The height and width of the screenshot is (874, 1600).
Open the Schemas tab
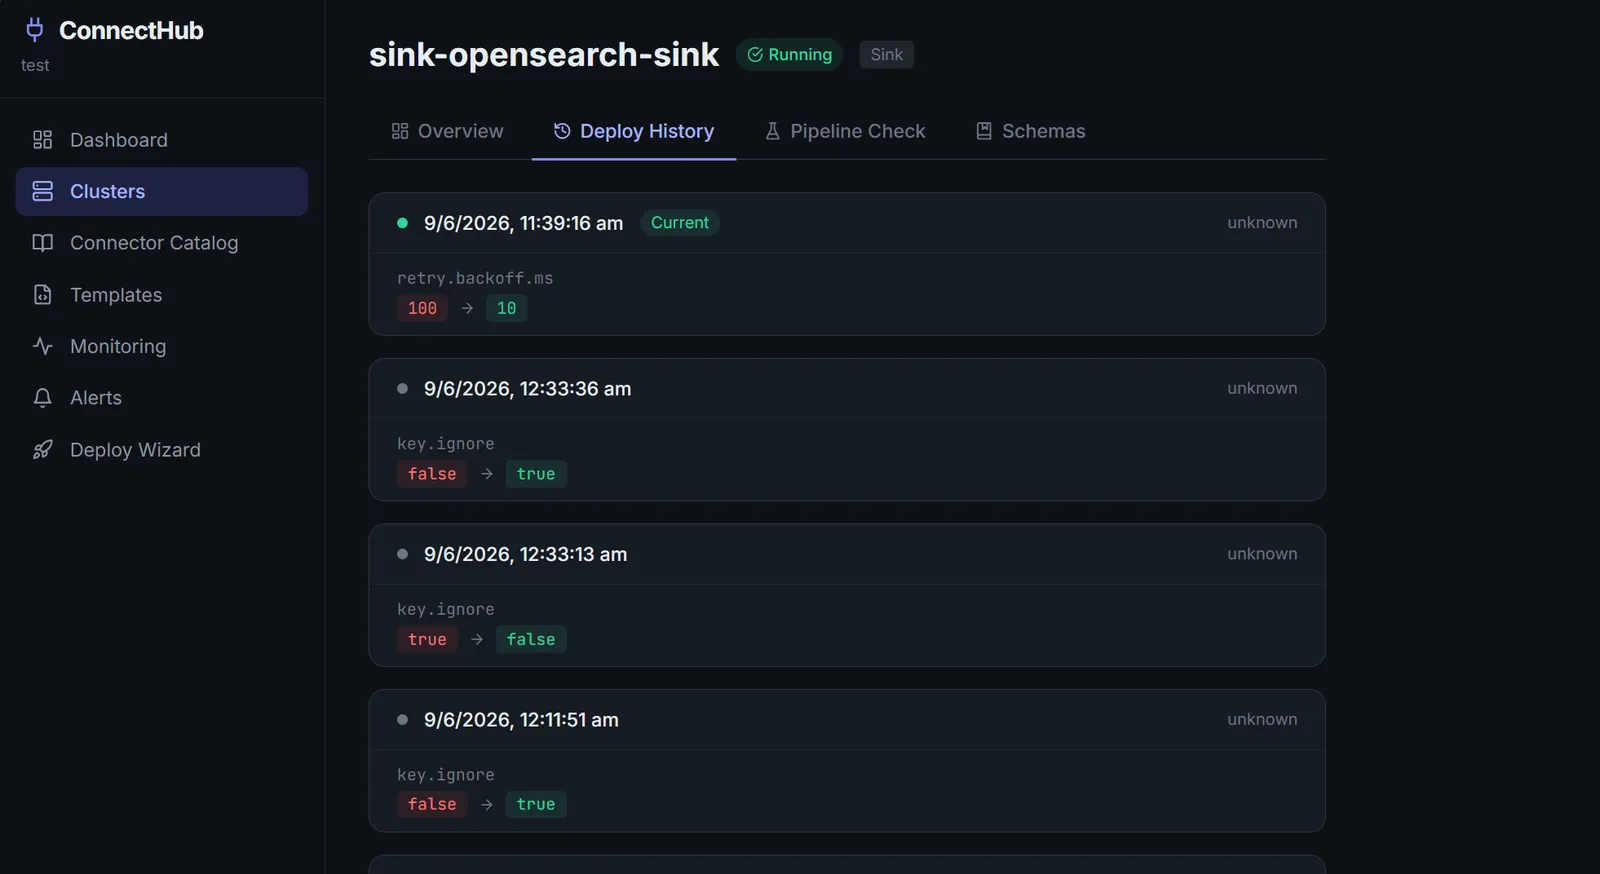click(1030, 131)
